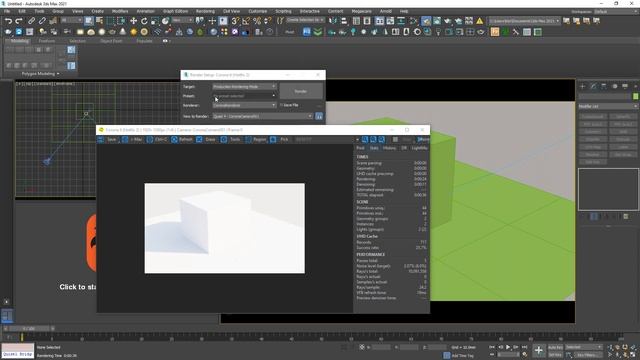Click the Render button in Render Setup
640x360 pixels.
[301, 91]
